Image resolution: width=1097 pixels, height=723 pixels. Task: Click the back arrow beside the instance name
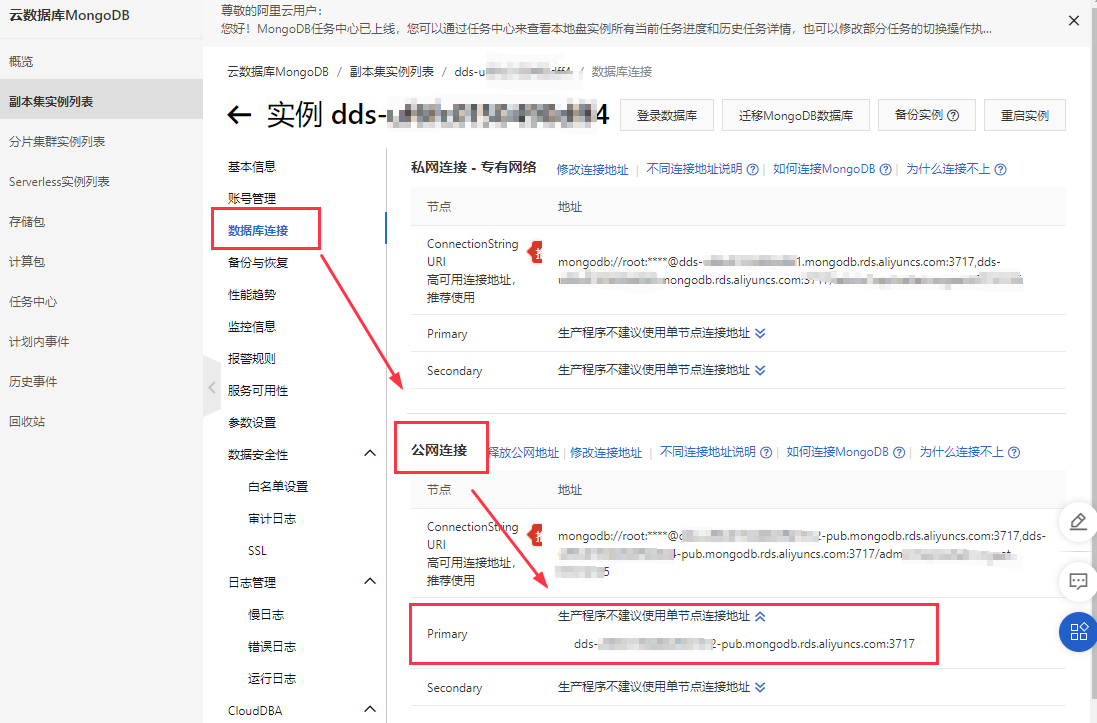pos(238,114)
